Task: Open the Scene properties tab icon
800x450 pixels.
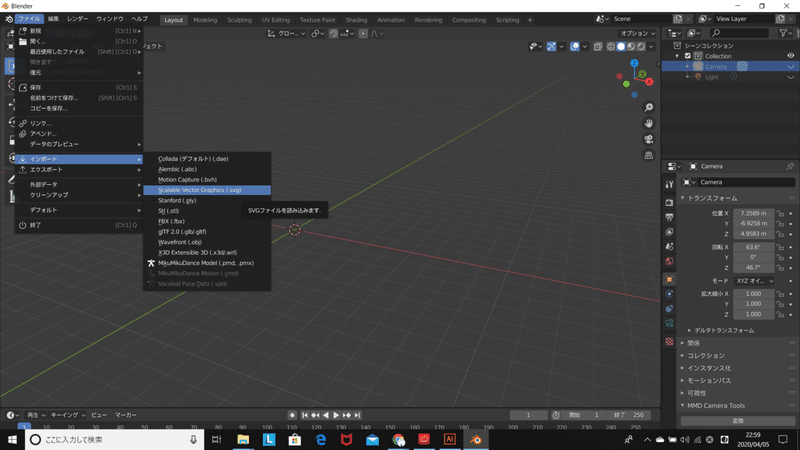Action: coord(669,246)
